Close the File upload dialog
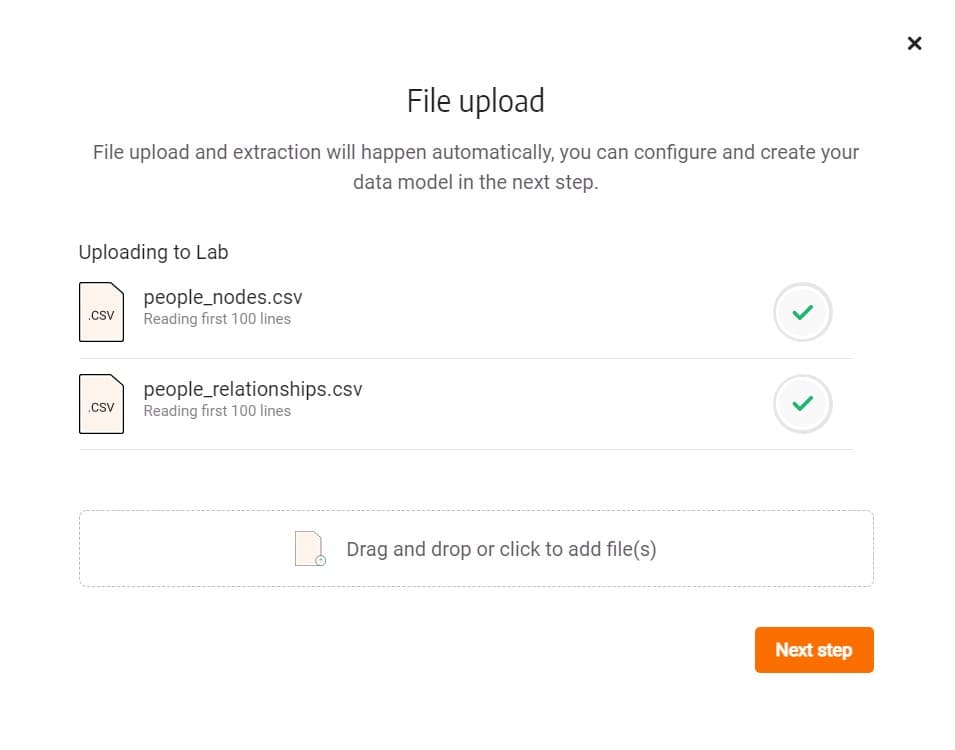Screen dimensions: 955x750 click(914, 43)
